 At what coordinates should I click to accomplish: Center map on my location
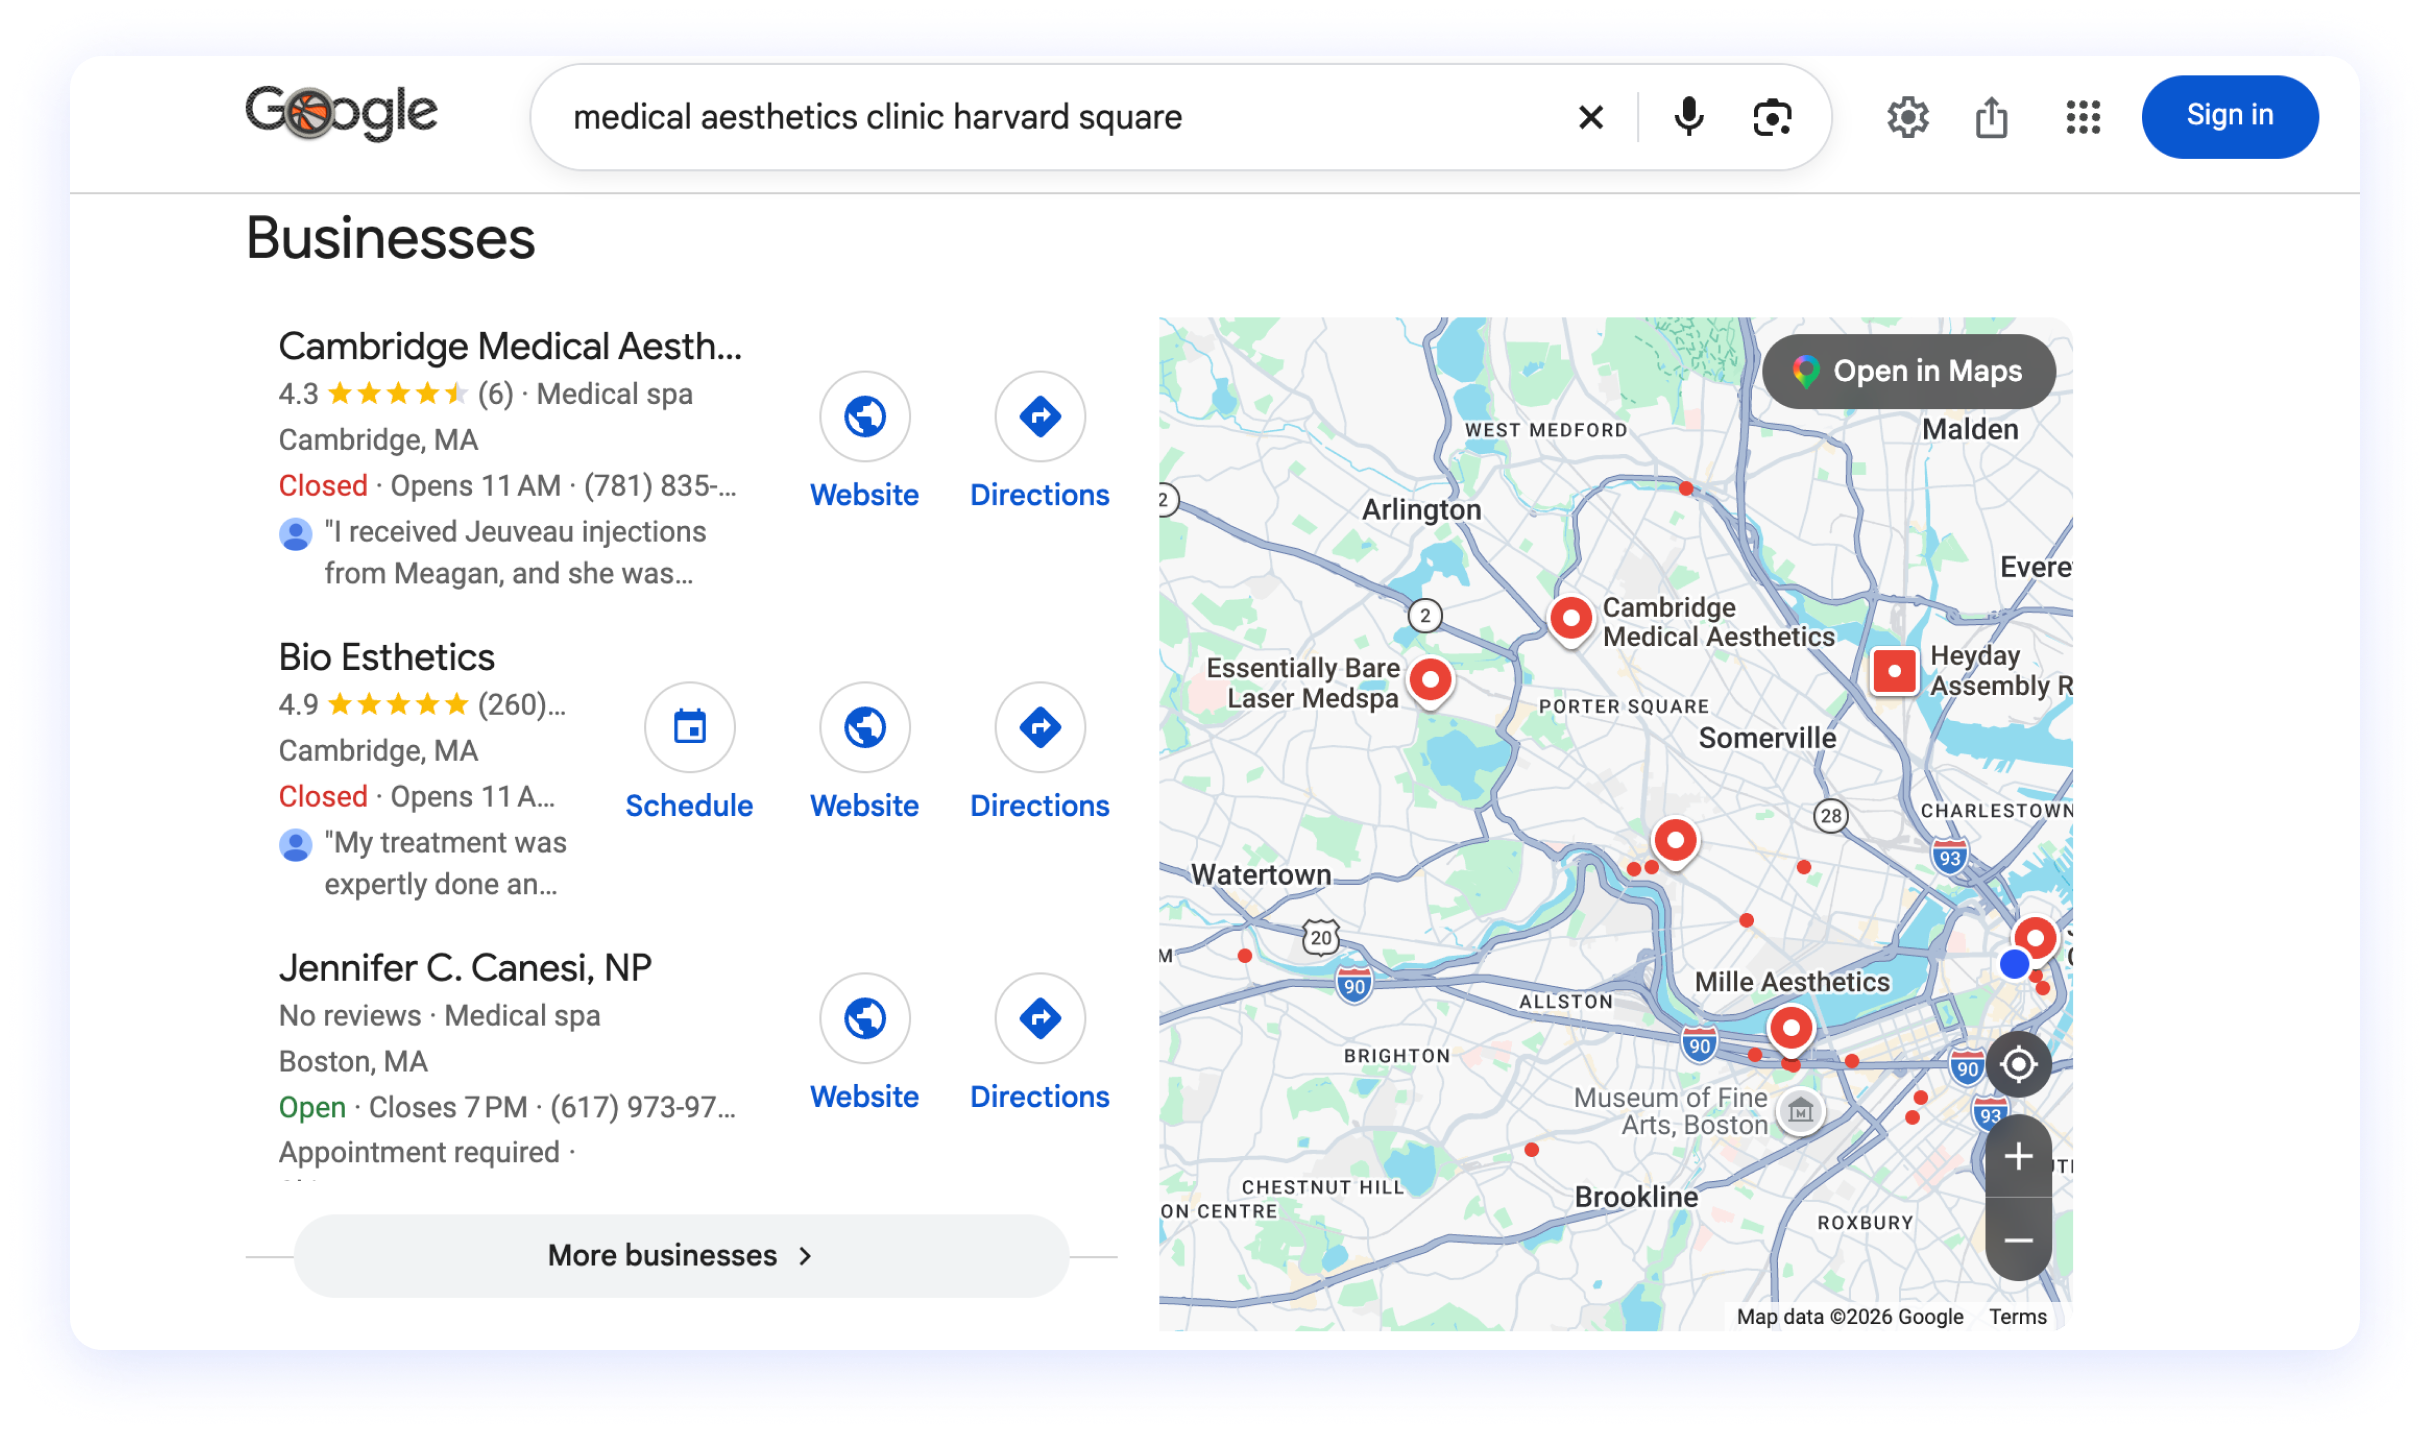point(2019,1065)
